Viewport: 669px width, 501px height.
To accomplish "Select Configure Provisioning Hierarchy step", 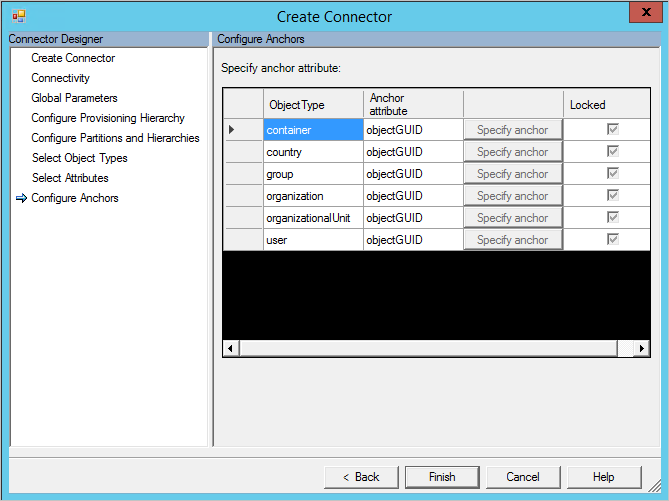I will [x=108, y=118].
